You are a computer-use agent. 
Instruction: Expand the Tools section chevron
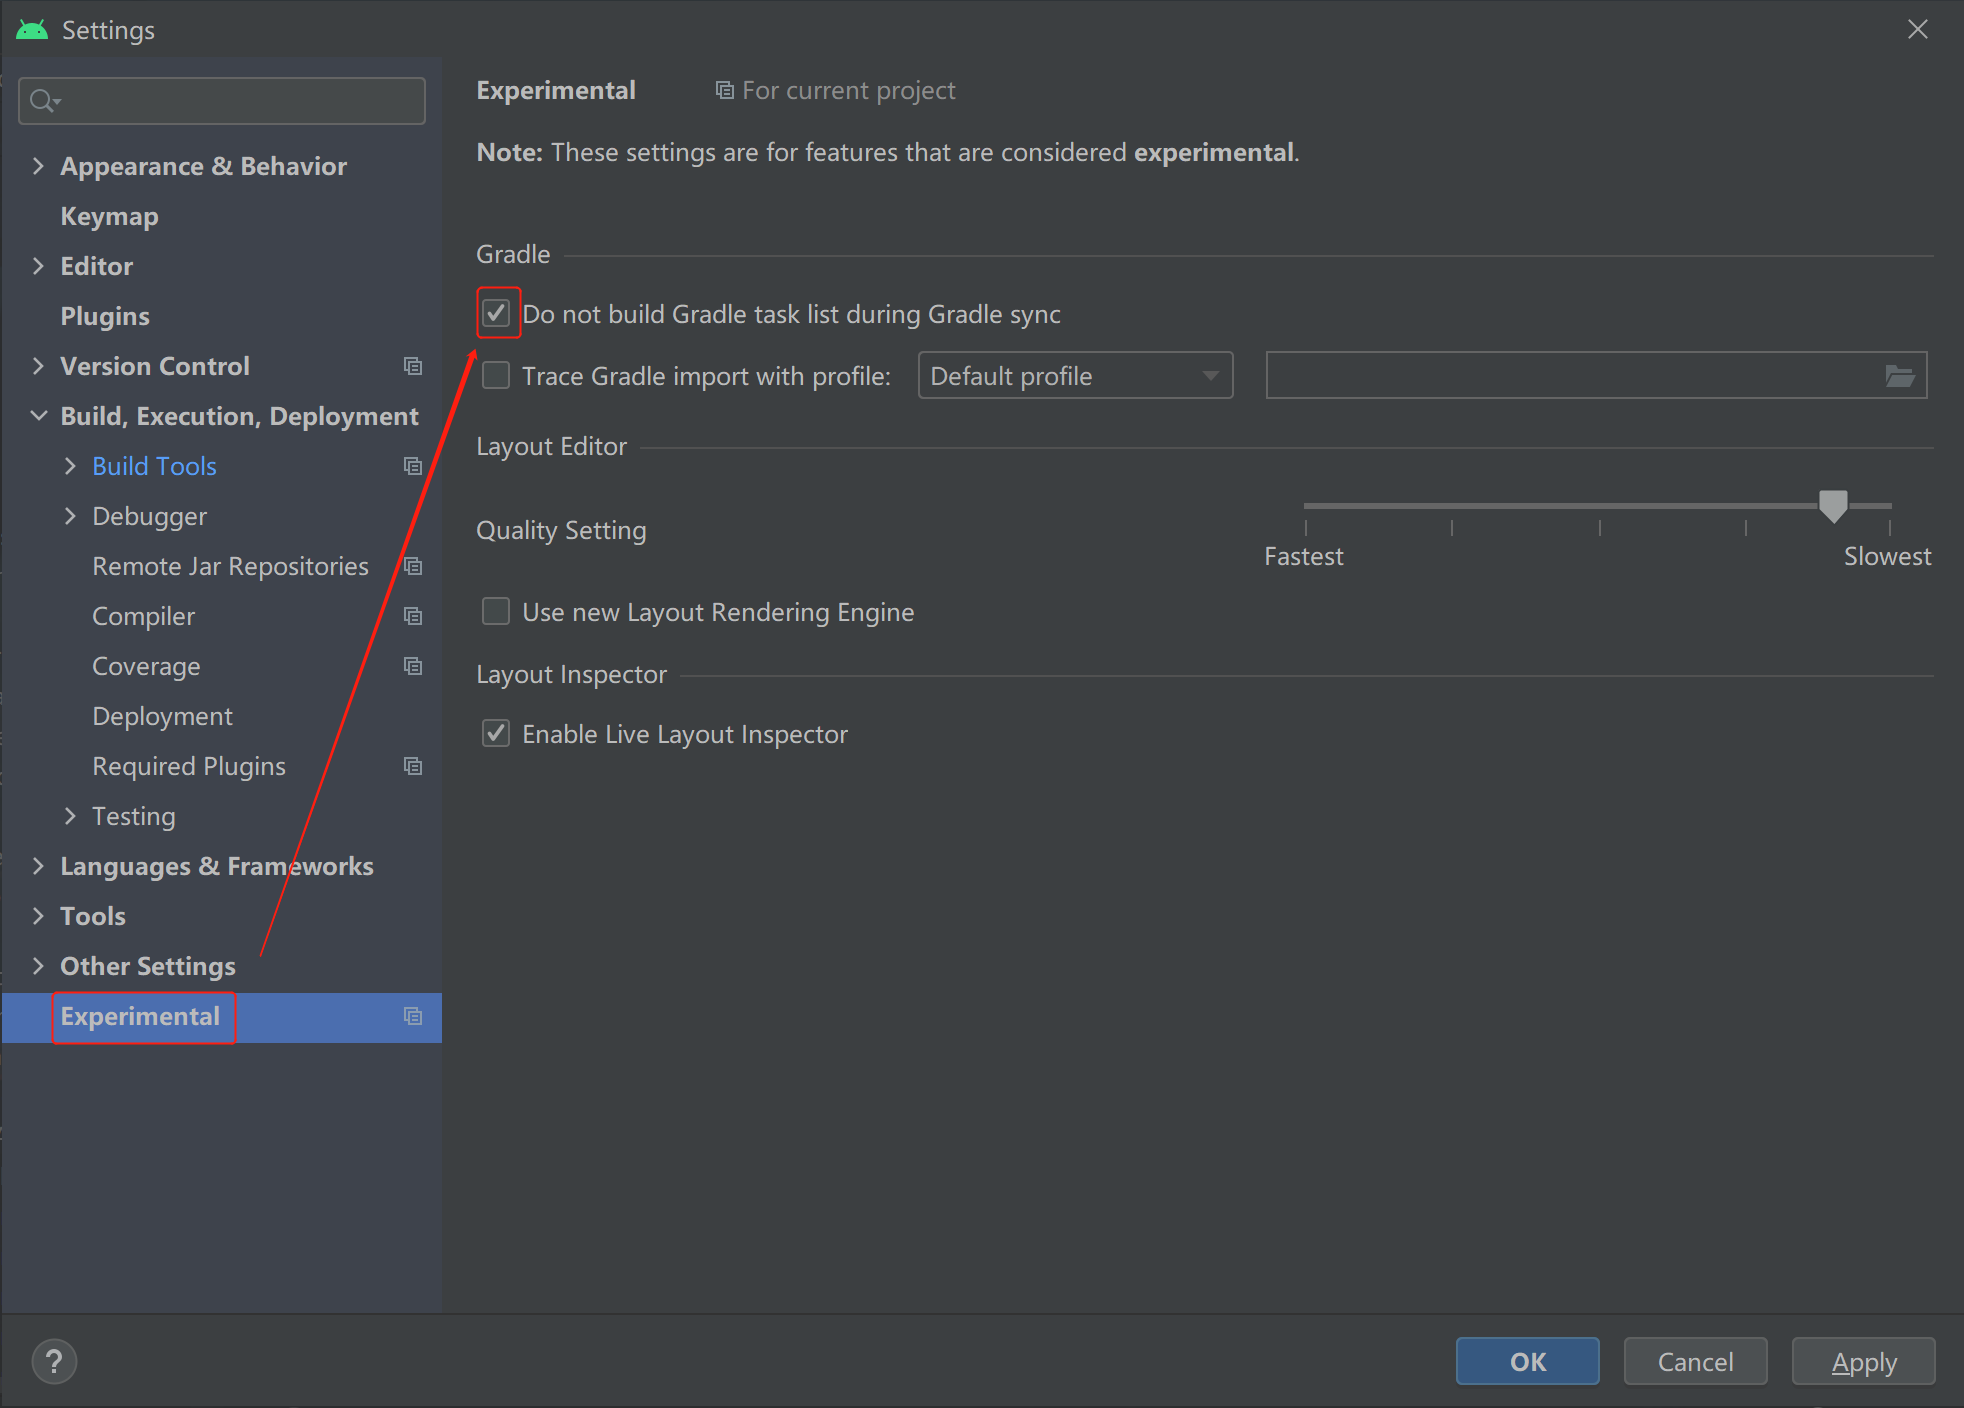point(38,916)
